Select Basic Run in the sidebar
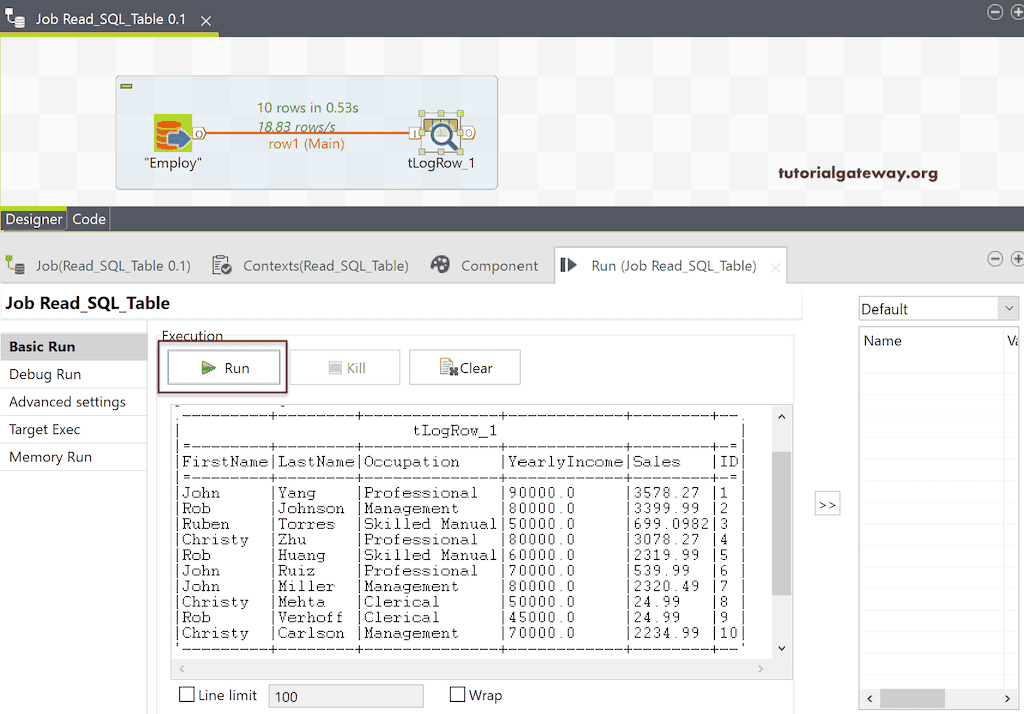 pos(74,347)
